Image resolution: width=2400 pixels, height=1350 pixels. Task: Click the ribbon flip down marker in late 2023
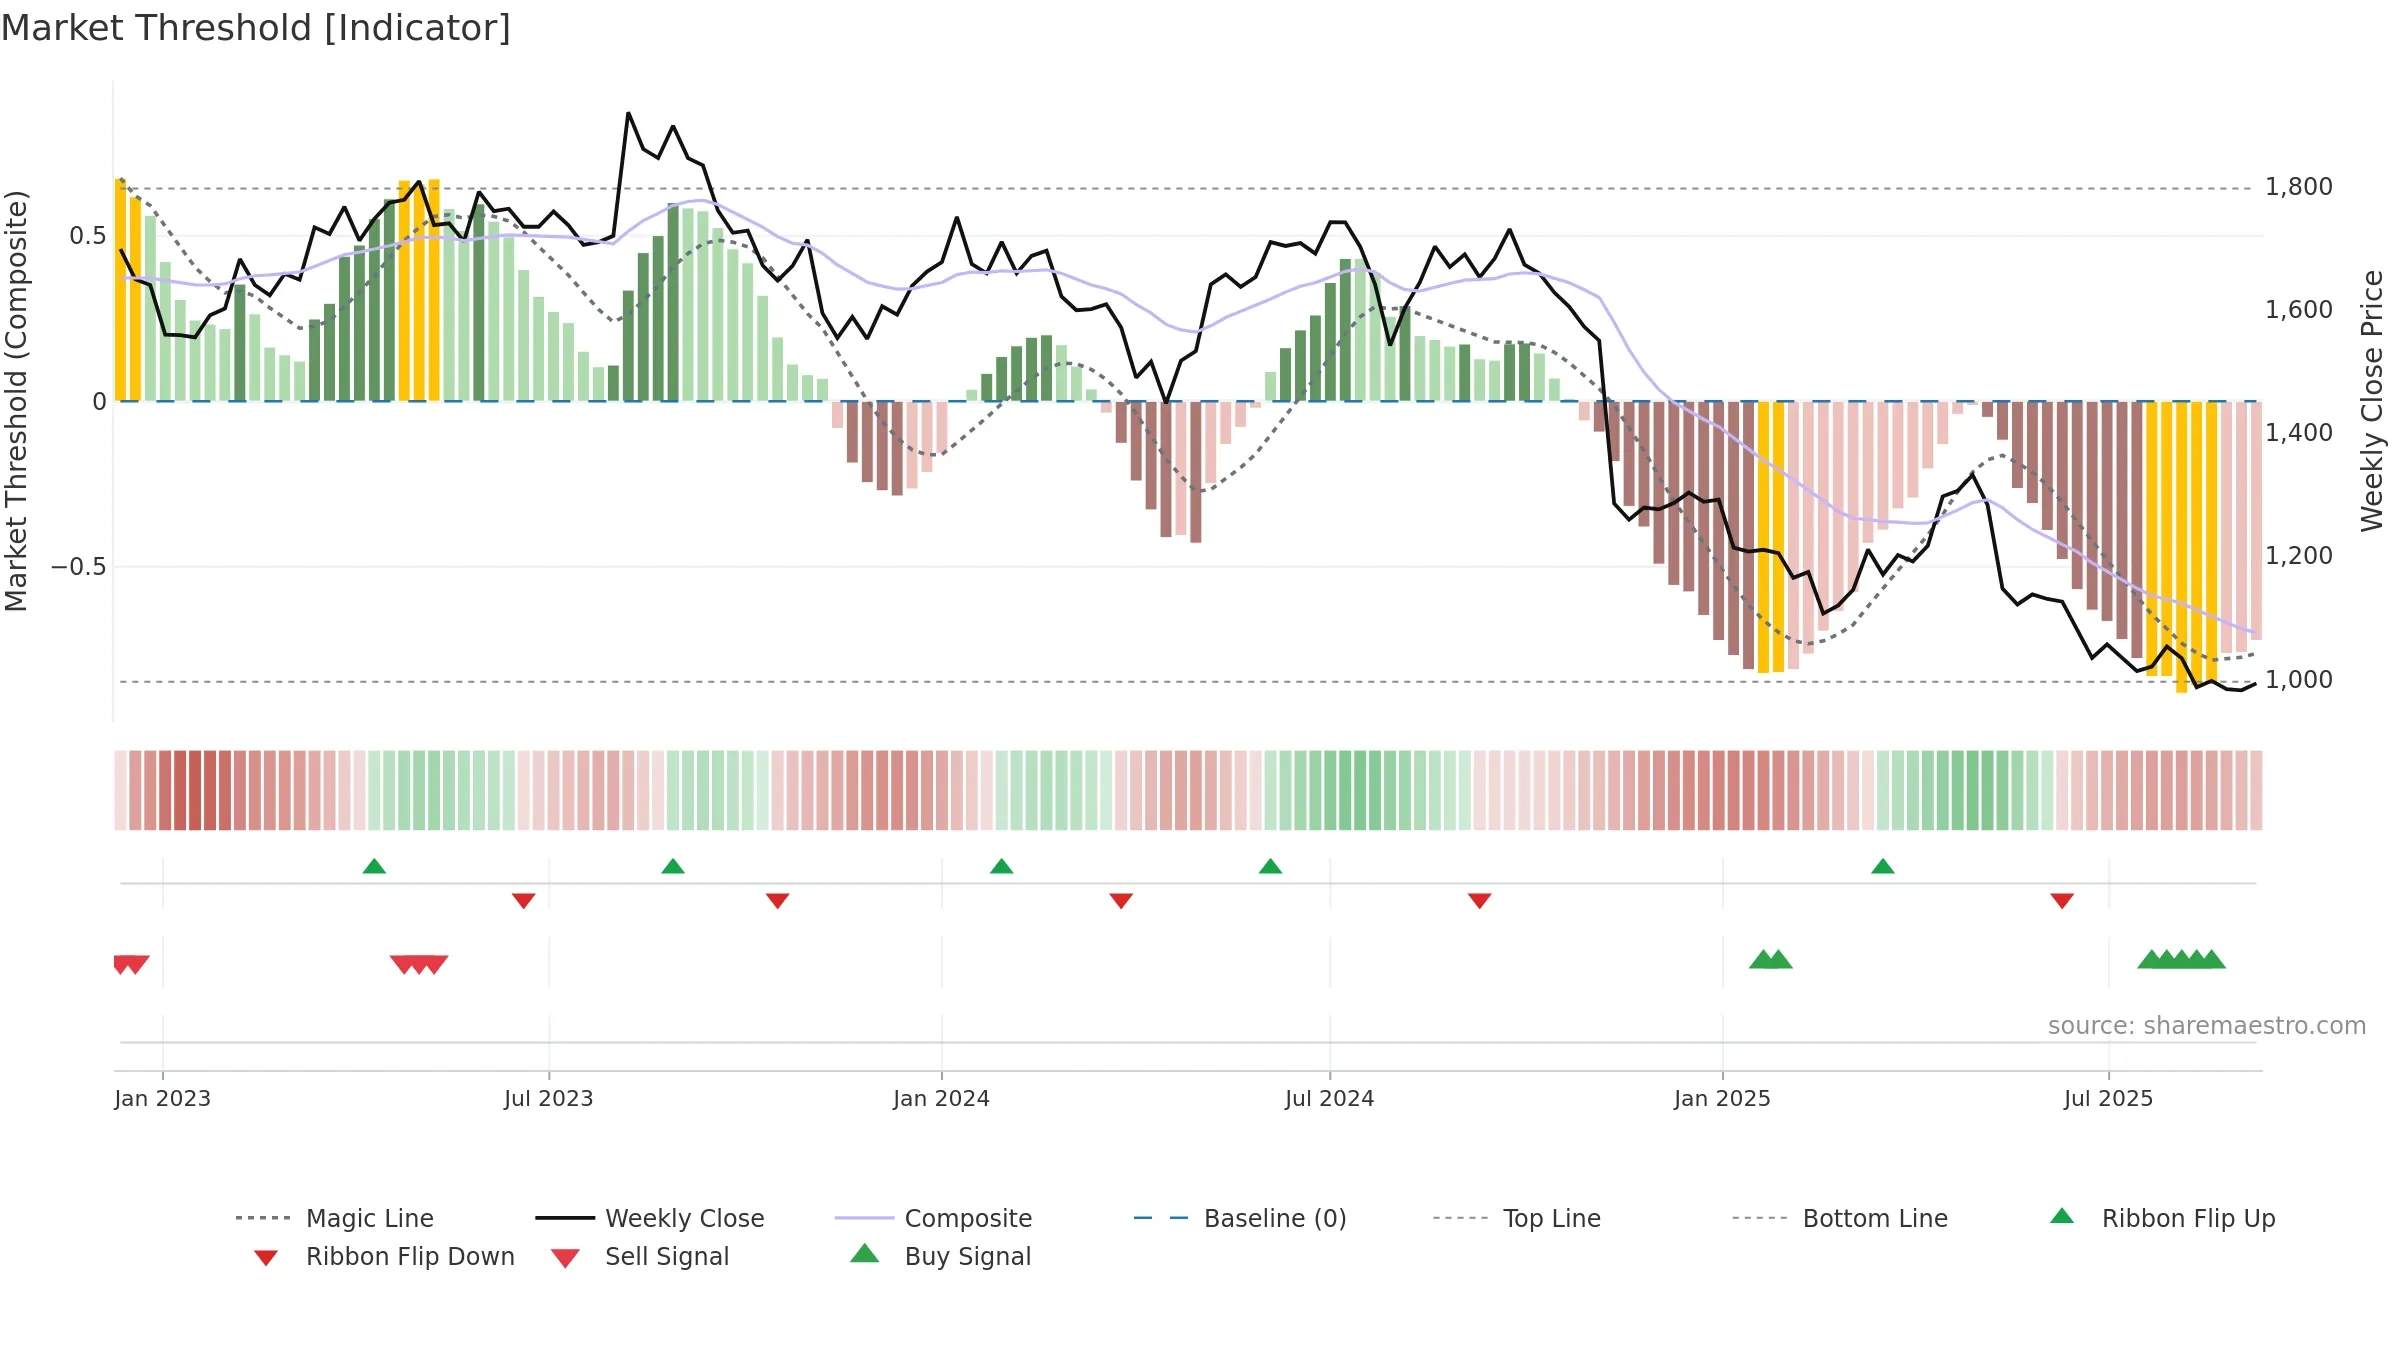[x=777, y=901]
